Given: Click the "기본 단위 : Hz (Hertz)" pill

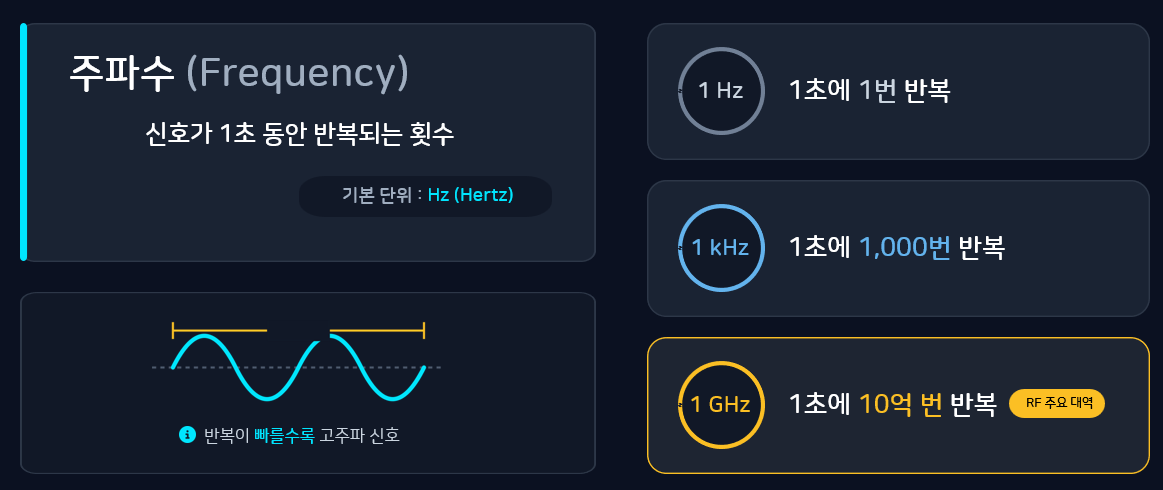Looking at the screenshot, I should (x=425, y=195).
